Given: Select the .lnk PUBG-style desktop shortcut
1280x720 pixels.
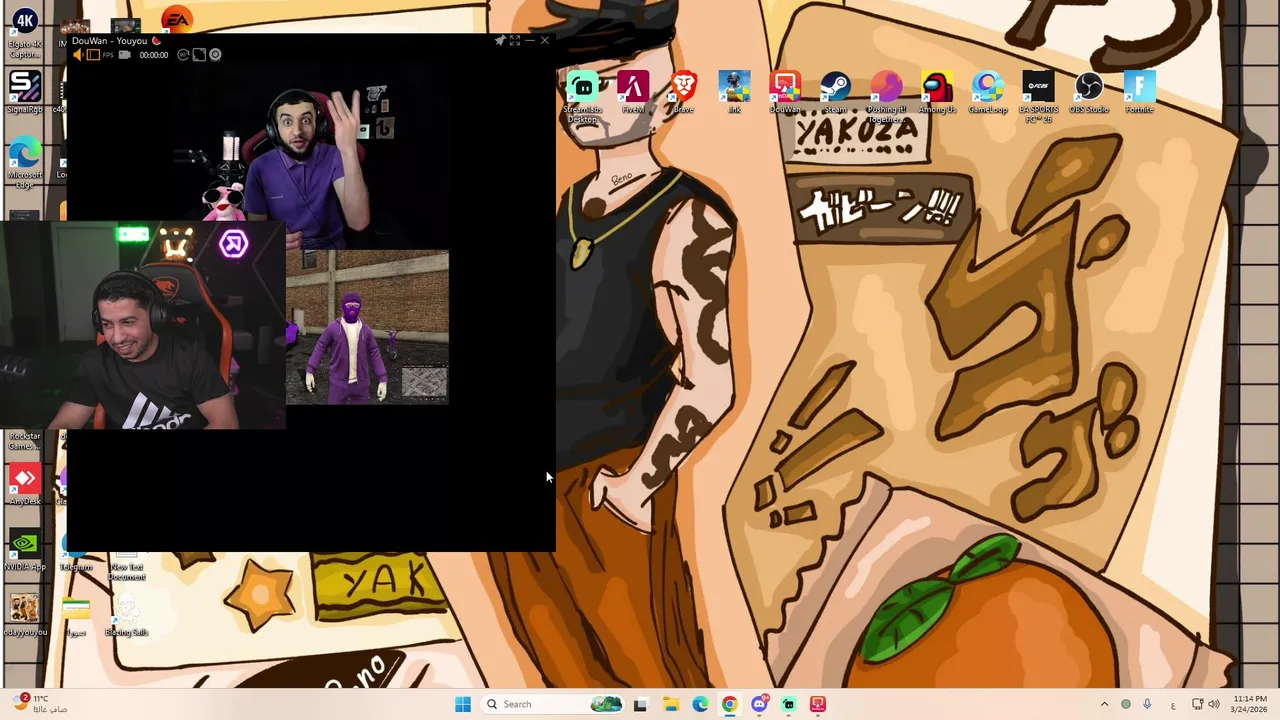Looking at the screenshot, I should click(x=734, y=92).
